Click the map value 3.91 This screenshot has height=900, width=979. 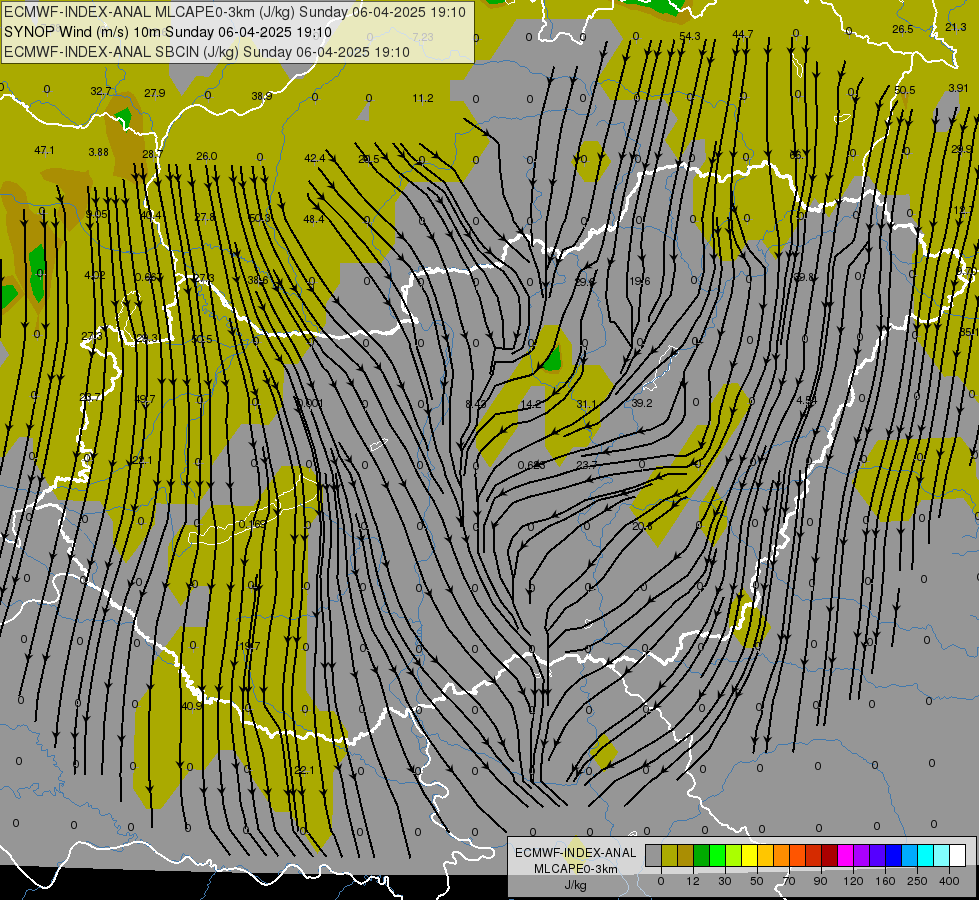click(958, 88)
